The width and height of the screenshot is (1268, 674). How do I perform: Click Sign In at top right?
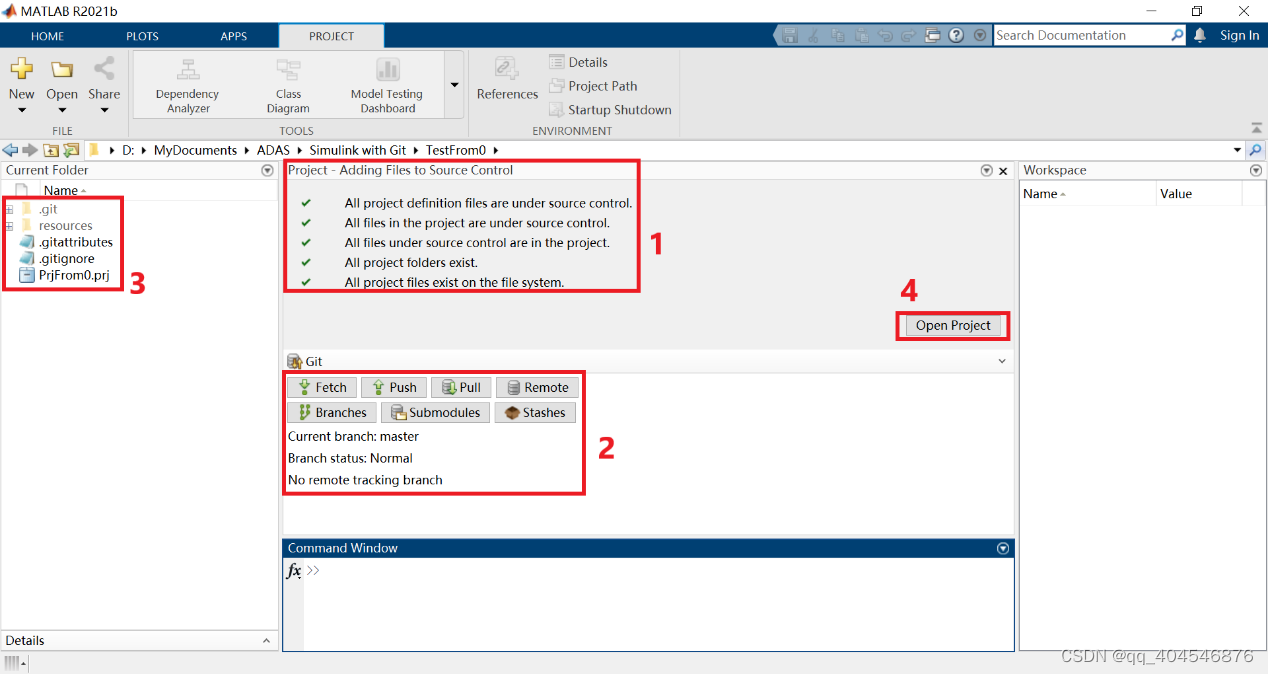point(1239,35)
